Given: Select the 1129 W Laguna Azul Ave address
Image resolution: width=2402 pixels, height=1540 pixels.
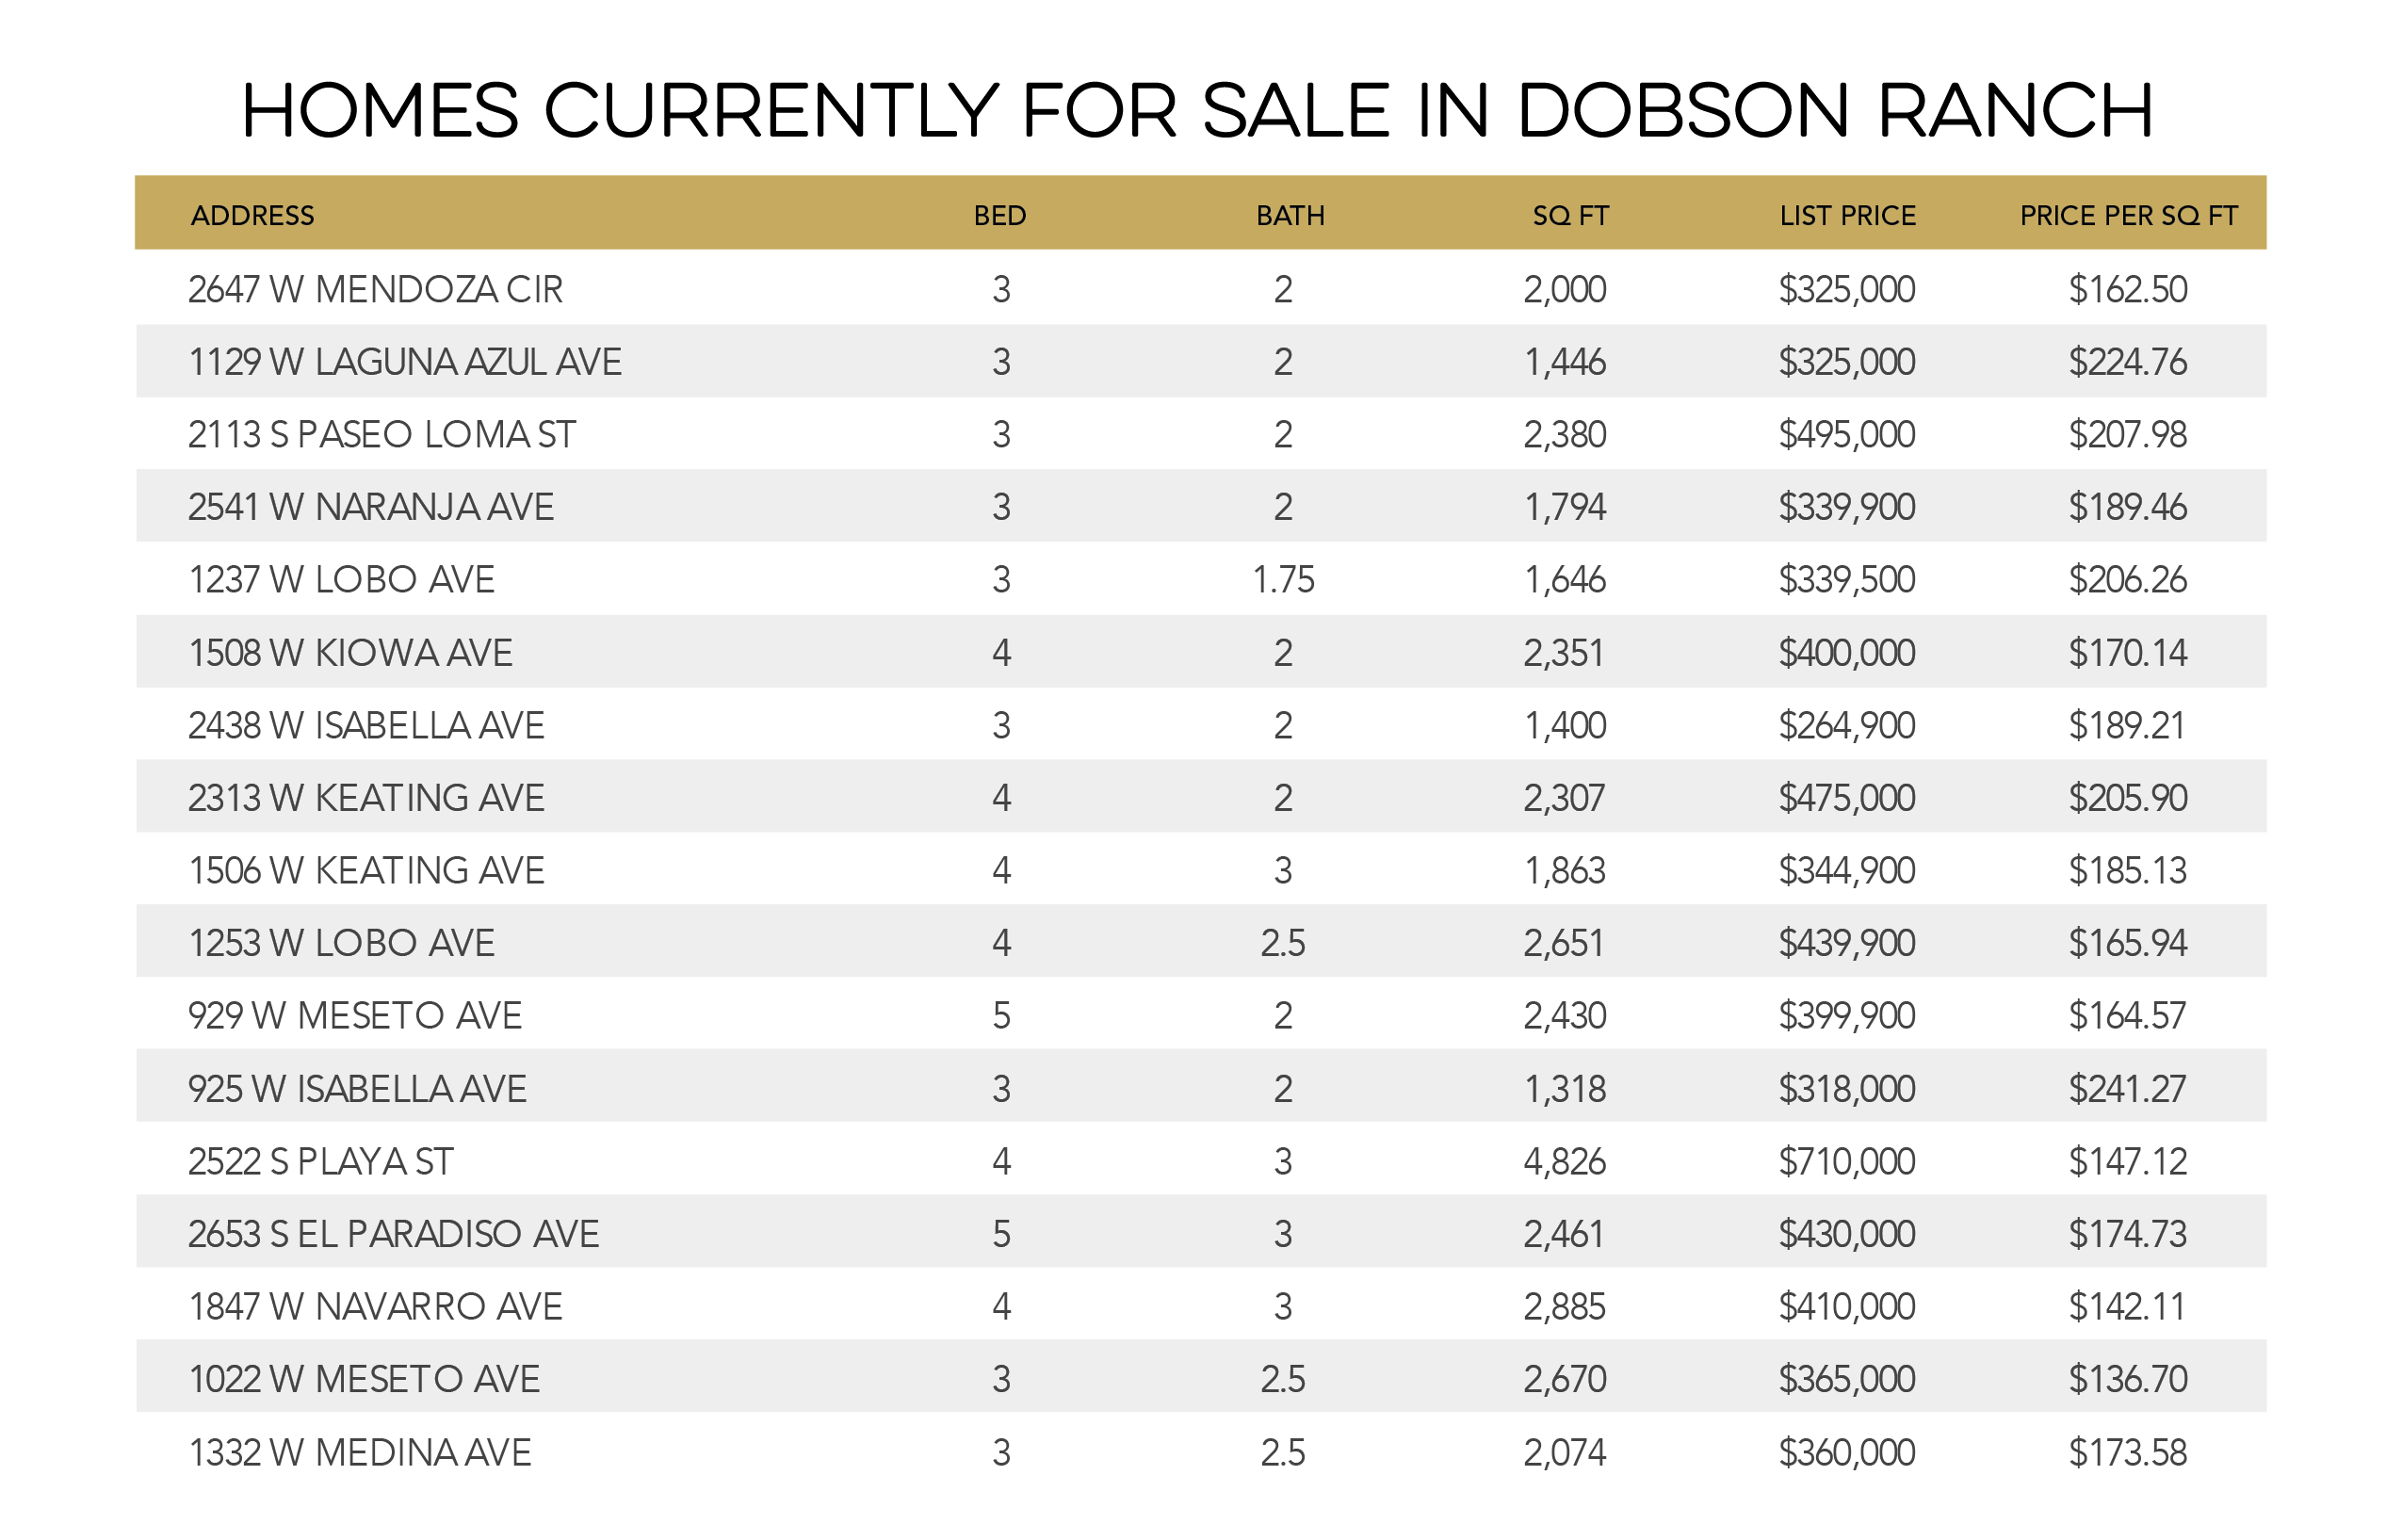Looking at the screenshot, I should tap(404, 362).
